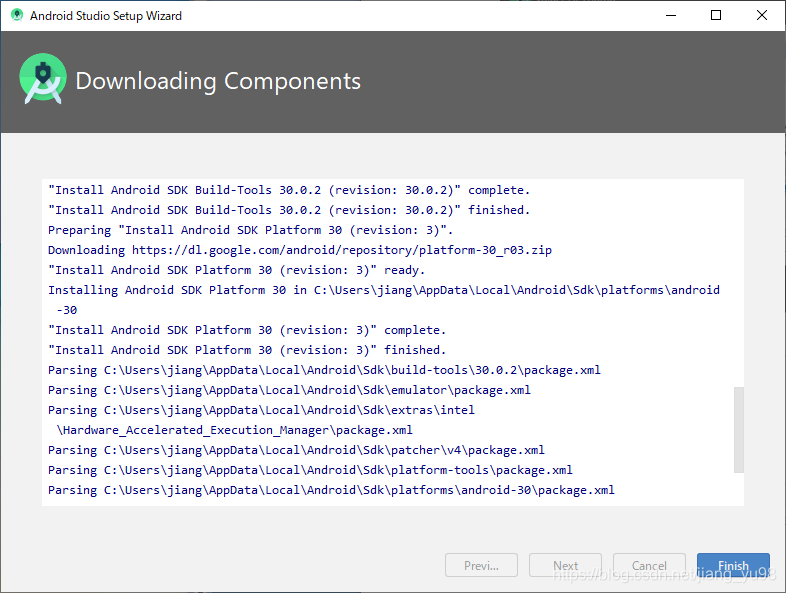Click the Parsing extras\intel line

click(x=261, y=411)
